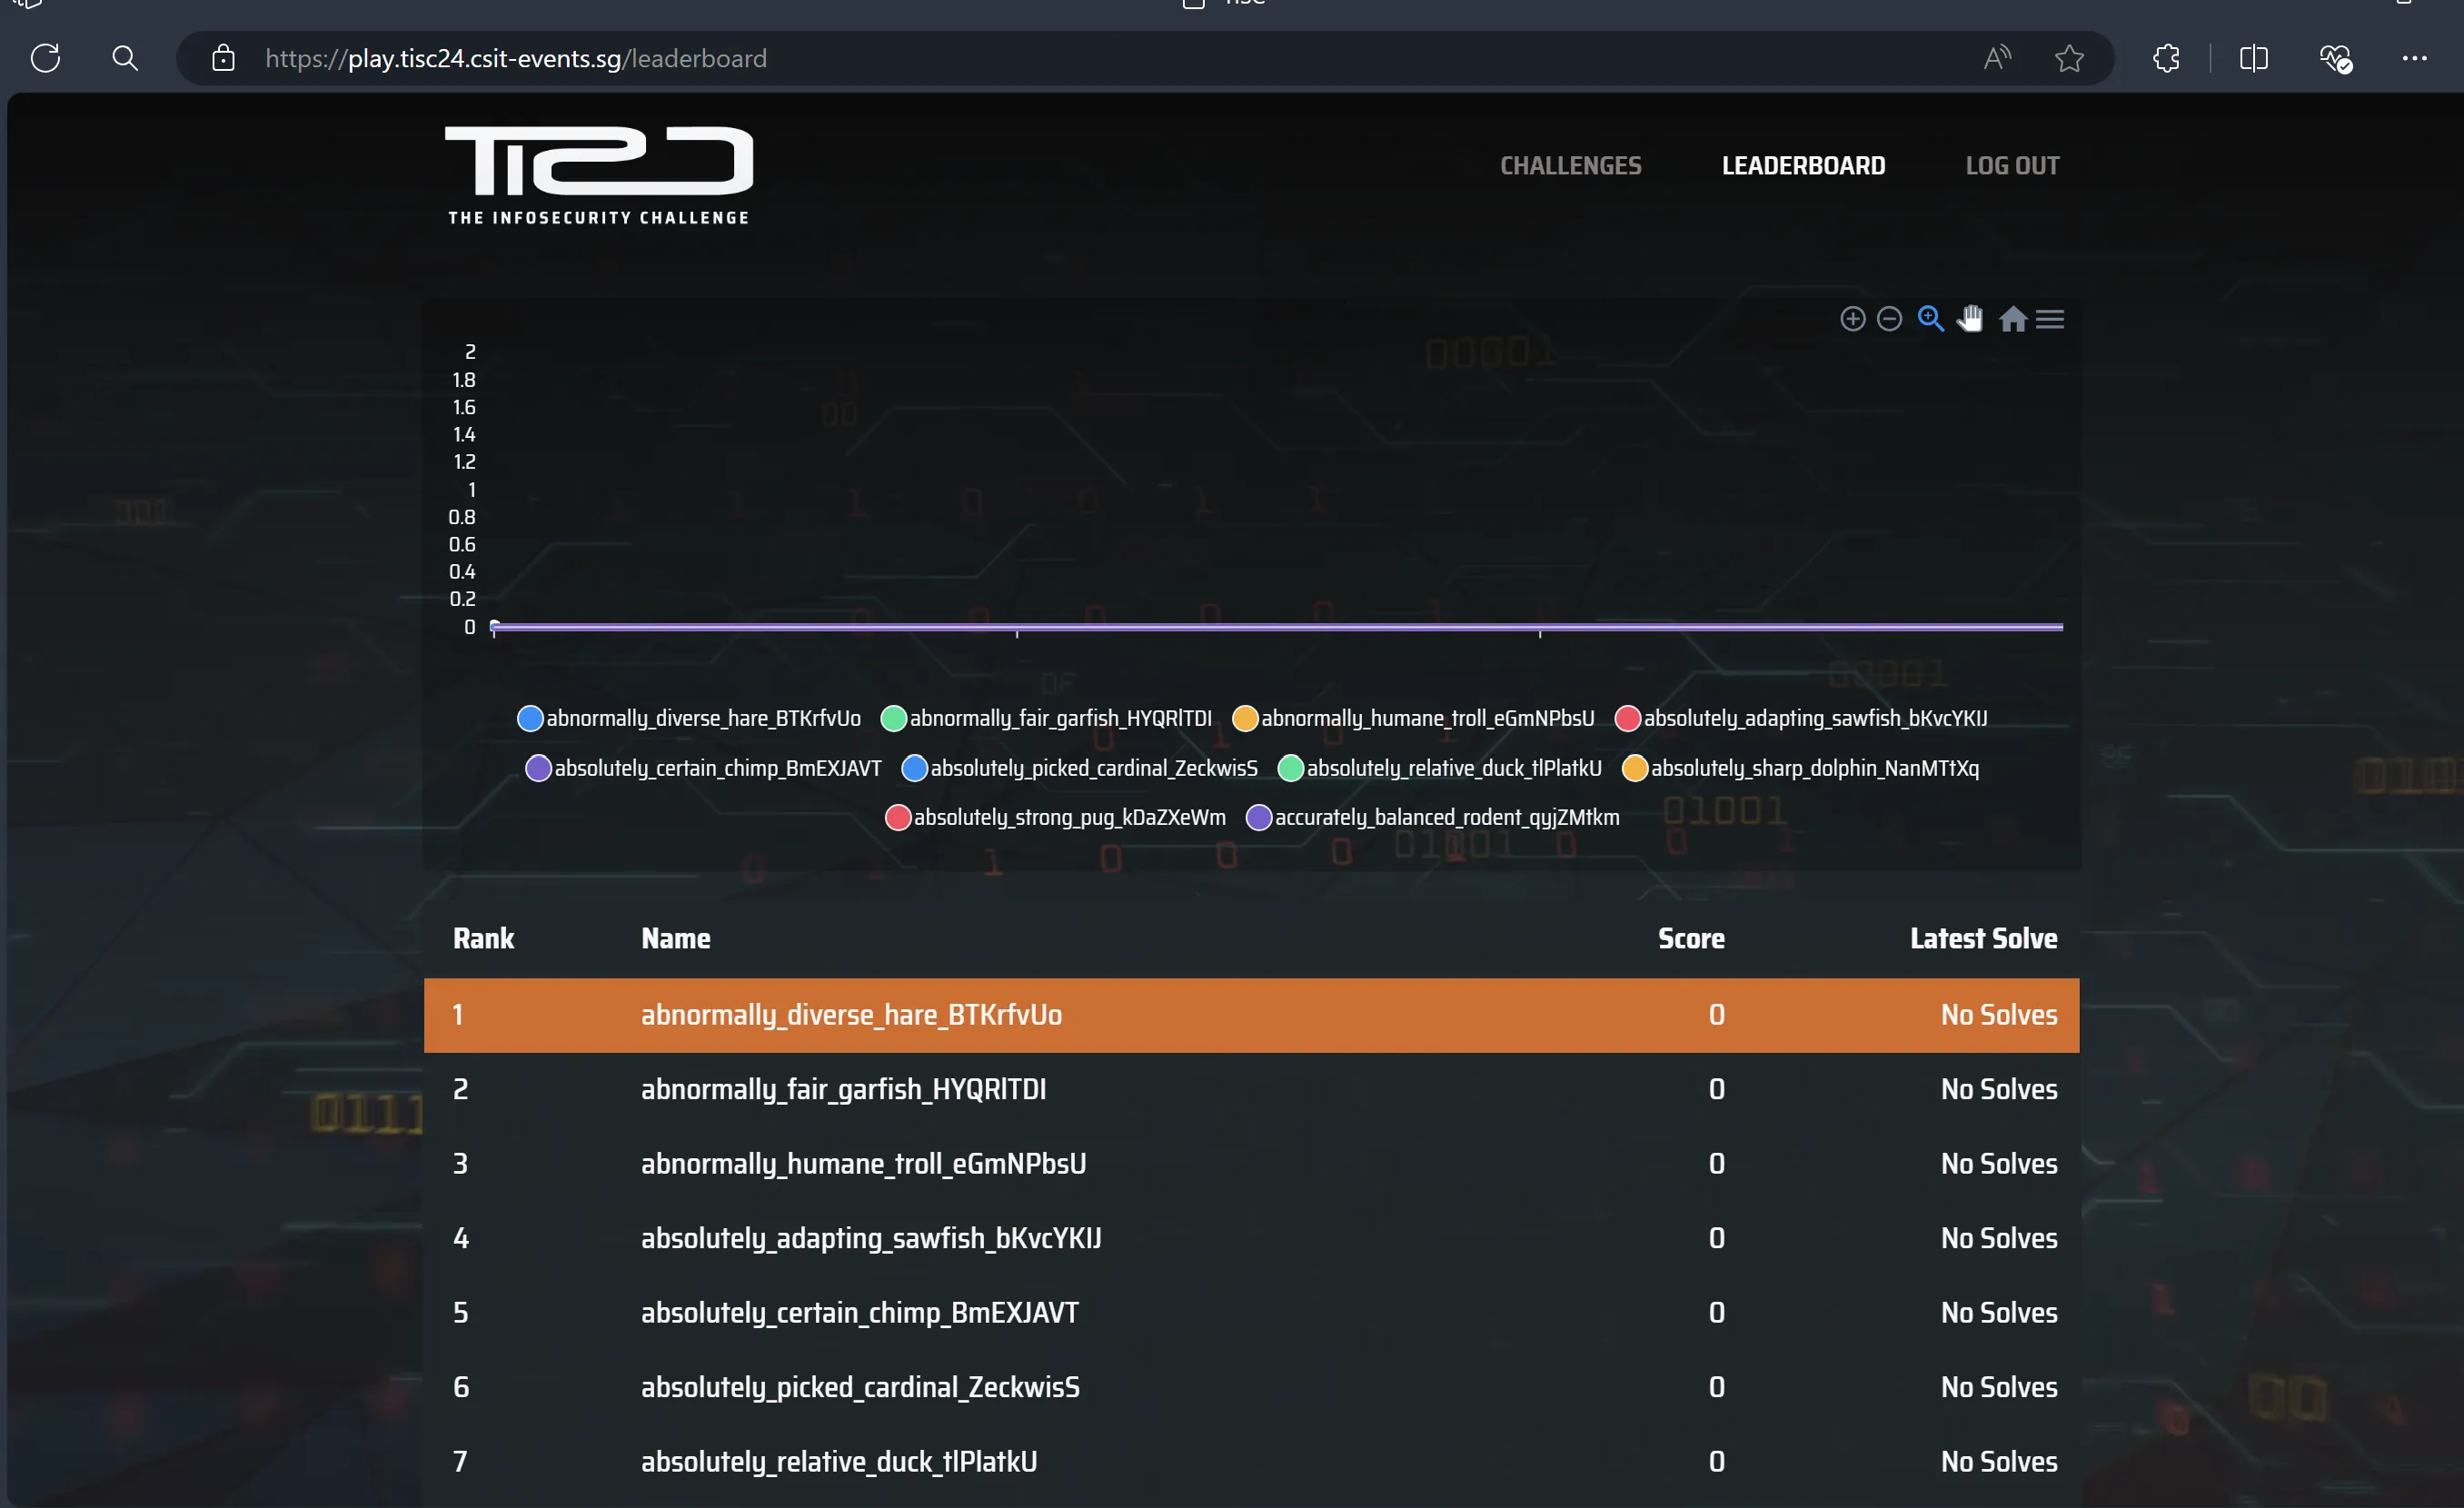Click the Score column header
The width and height of the screenshot is (2464, 1508).
pos(1691,938)
